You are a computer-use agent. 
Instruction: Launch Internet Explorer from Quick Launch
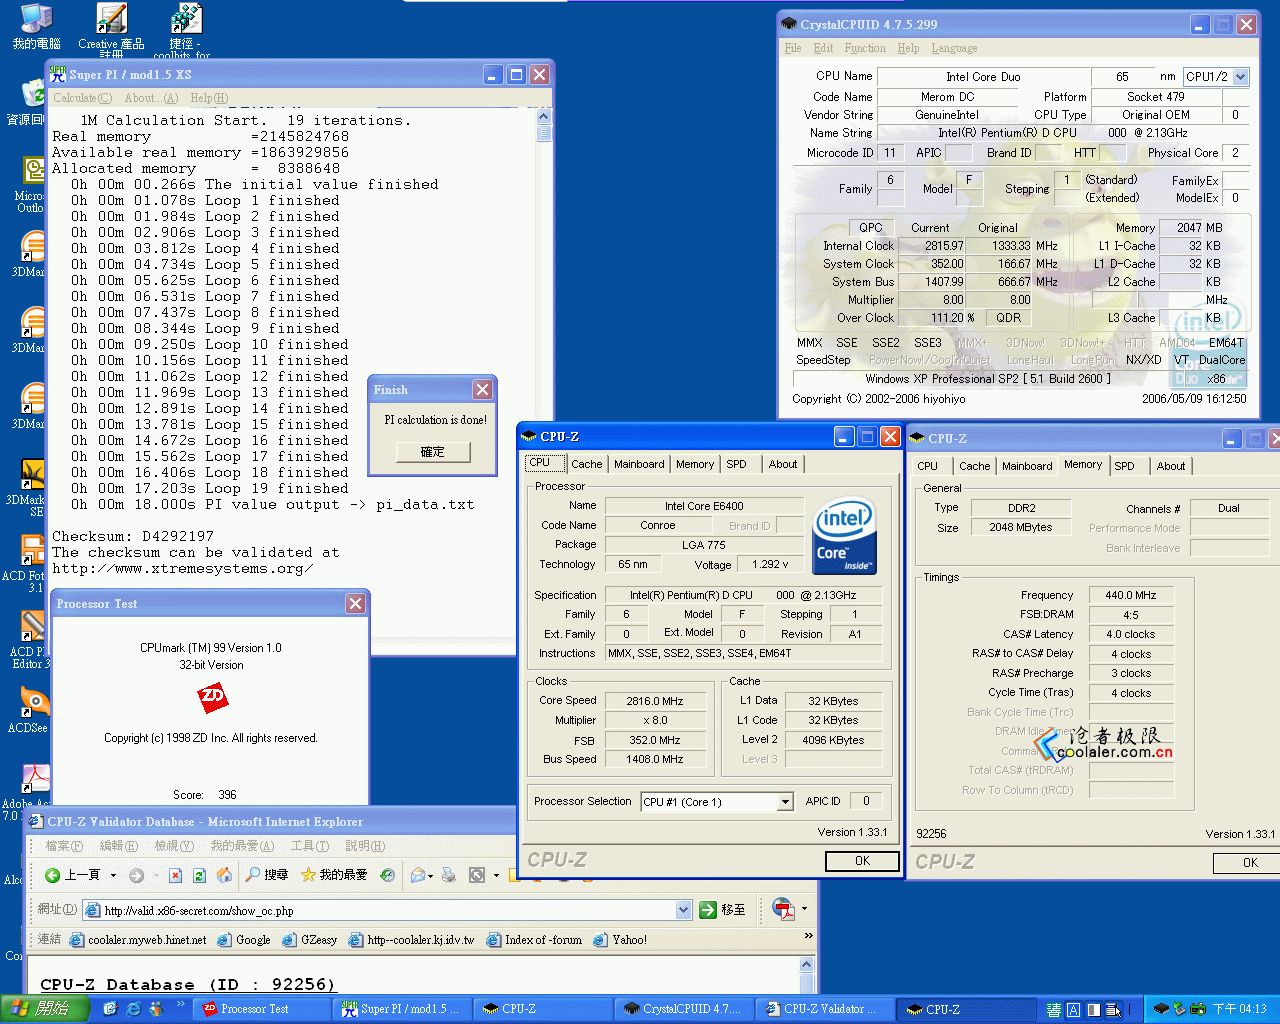tap(133, 1009)
